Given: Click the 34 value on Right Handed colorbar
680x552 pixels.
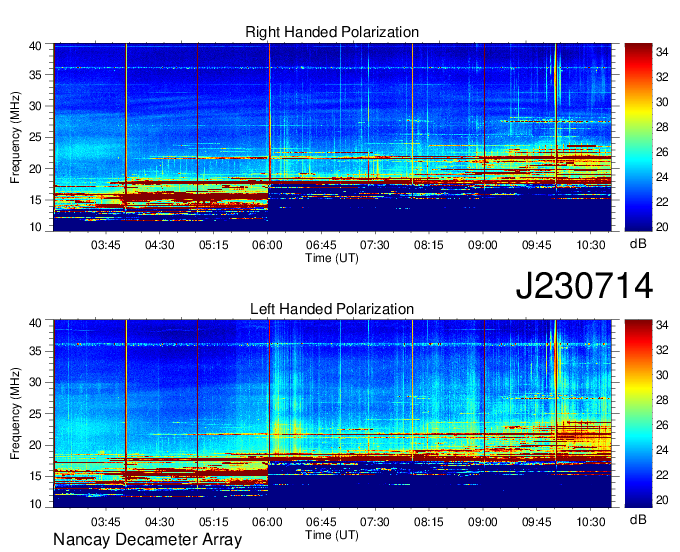Looking at the screenshot, I should click(x=662, y=52).
